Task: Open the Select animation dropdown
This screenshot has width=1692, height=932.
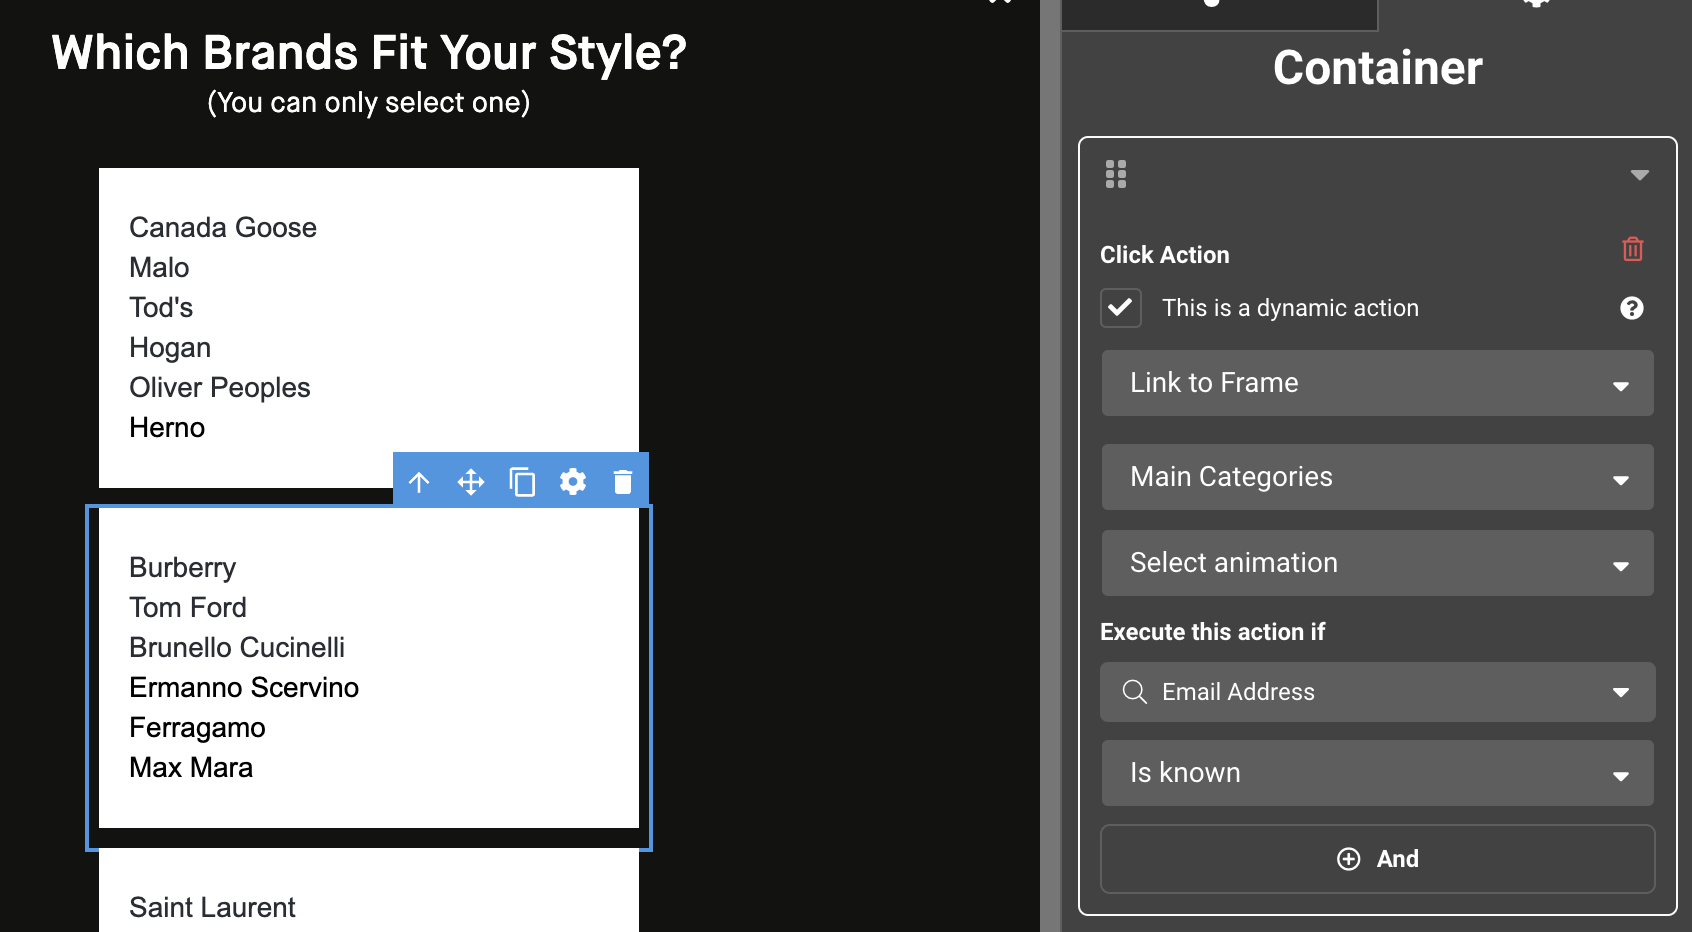Action: point(1377,563)
